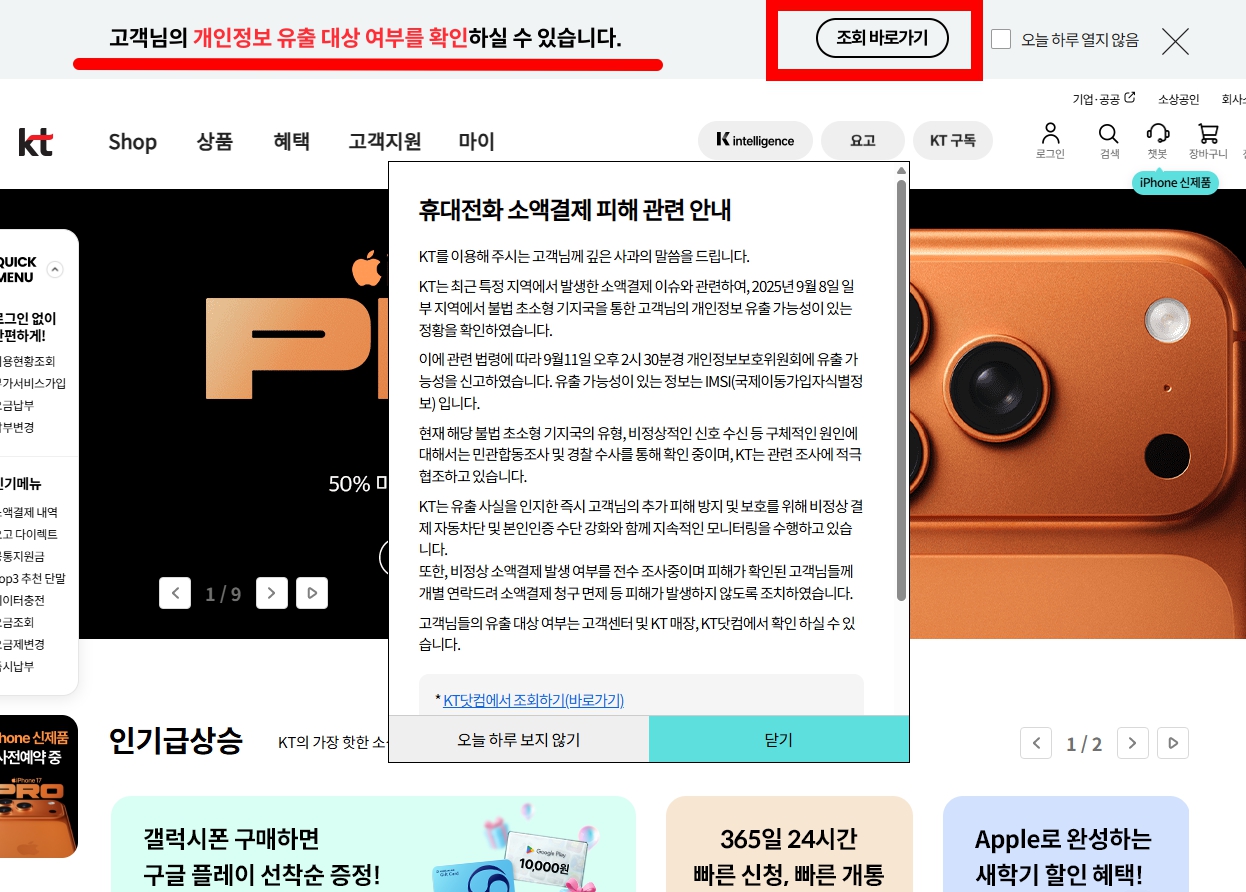The image size is (1246, 892).
Task: Open the login person icon
Action: tap(1050, 133)
